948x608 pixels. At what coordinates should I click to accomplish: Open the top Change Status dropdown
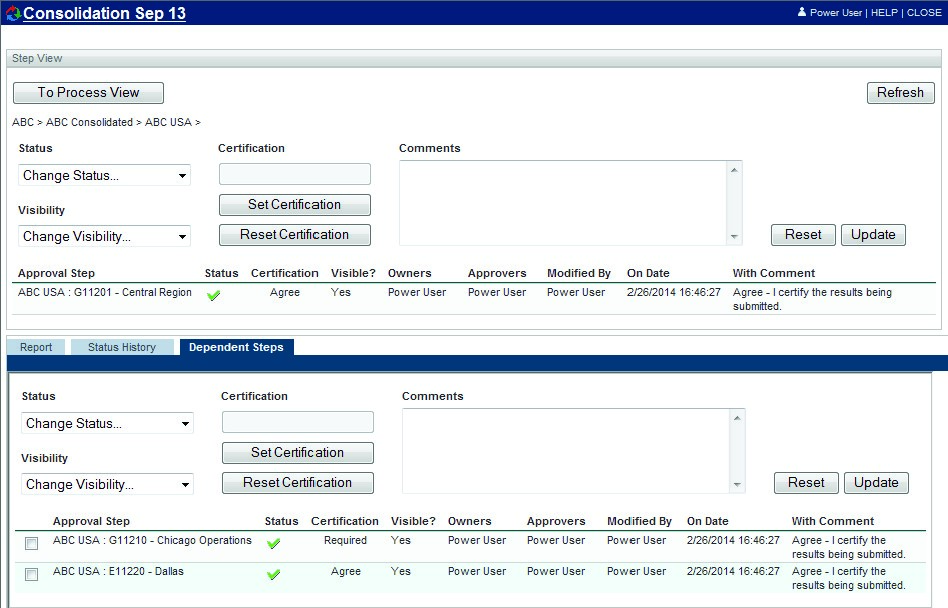[x=104, y=176]
